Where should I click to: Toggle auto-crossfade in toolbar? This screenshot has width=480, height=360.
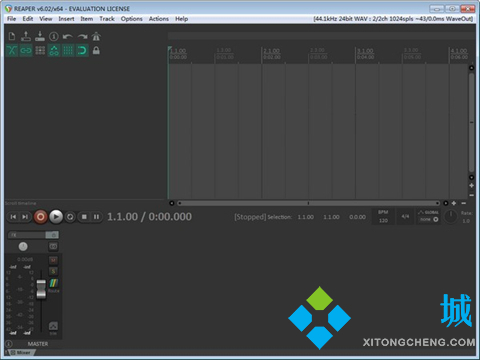click(12, 50)
